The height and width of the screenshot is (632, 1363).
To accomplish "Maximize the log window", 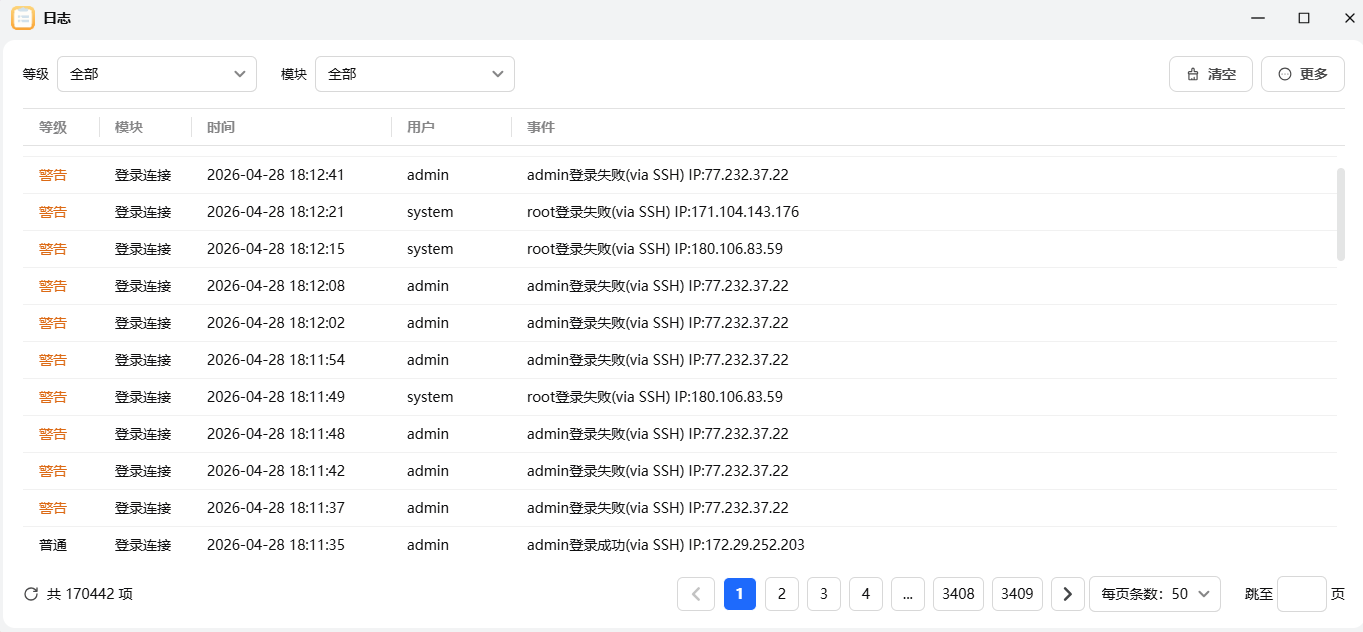I will click(x=1304, y=18).
